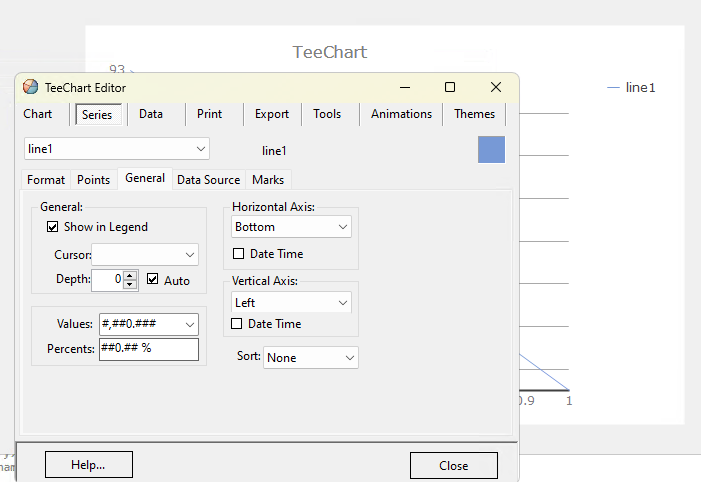This screenshot has width=701, height=482.
Task: Select the Series tab
Action: pos(98,114)
